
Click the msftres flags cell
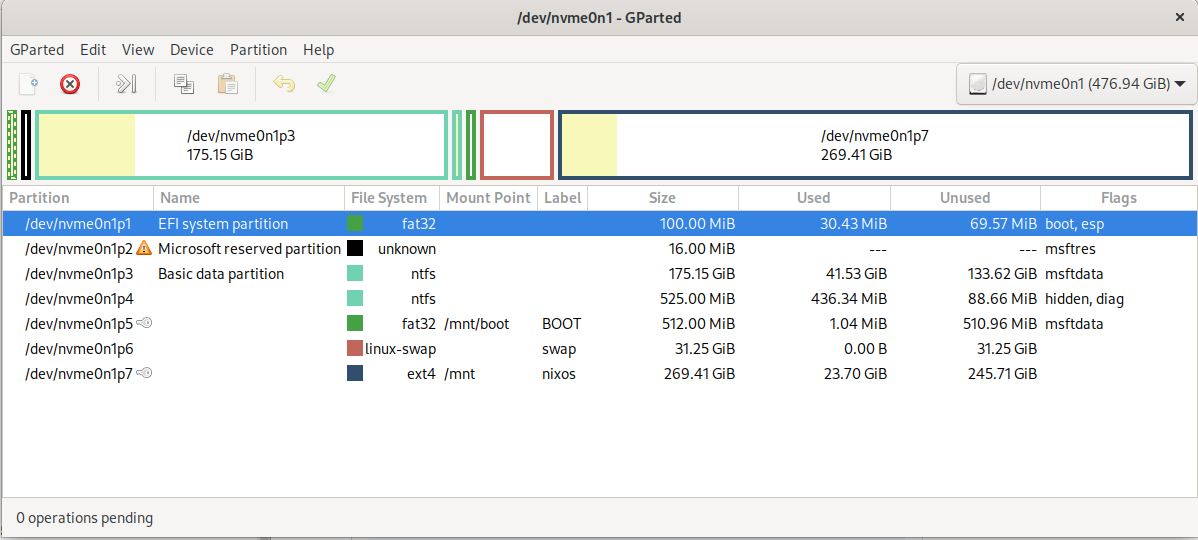click(1070, 248)
